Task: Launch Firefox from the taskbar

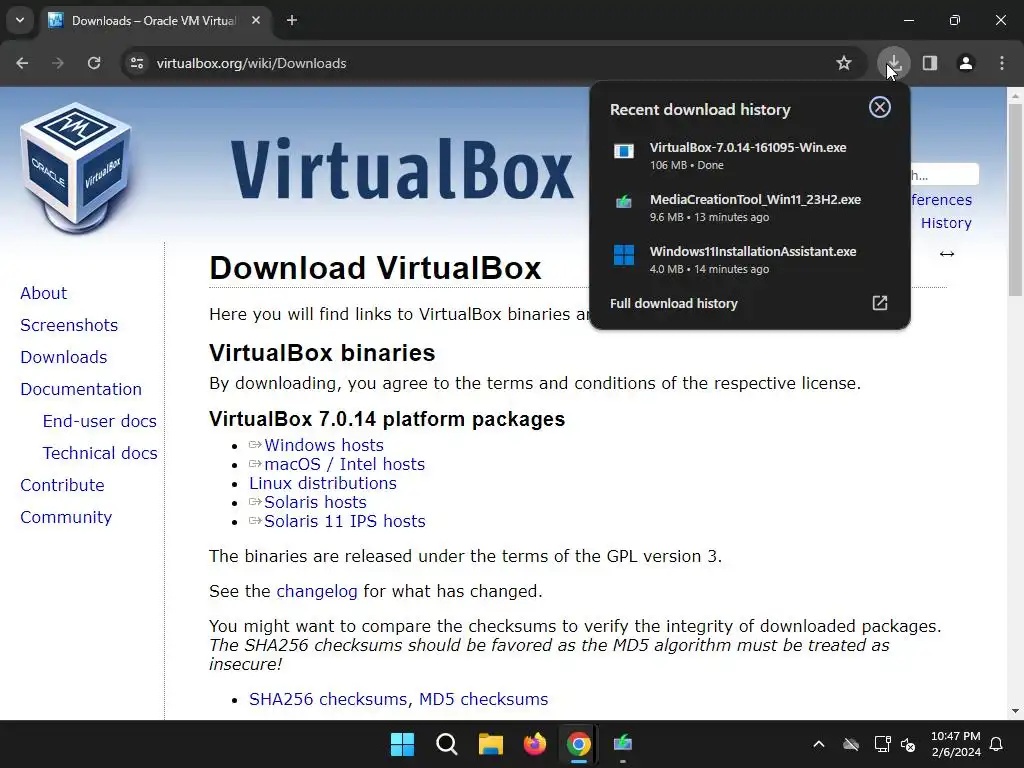Action: coord(534,744)
